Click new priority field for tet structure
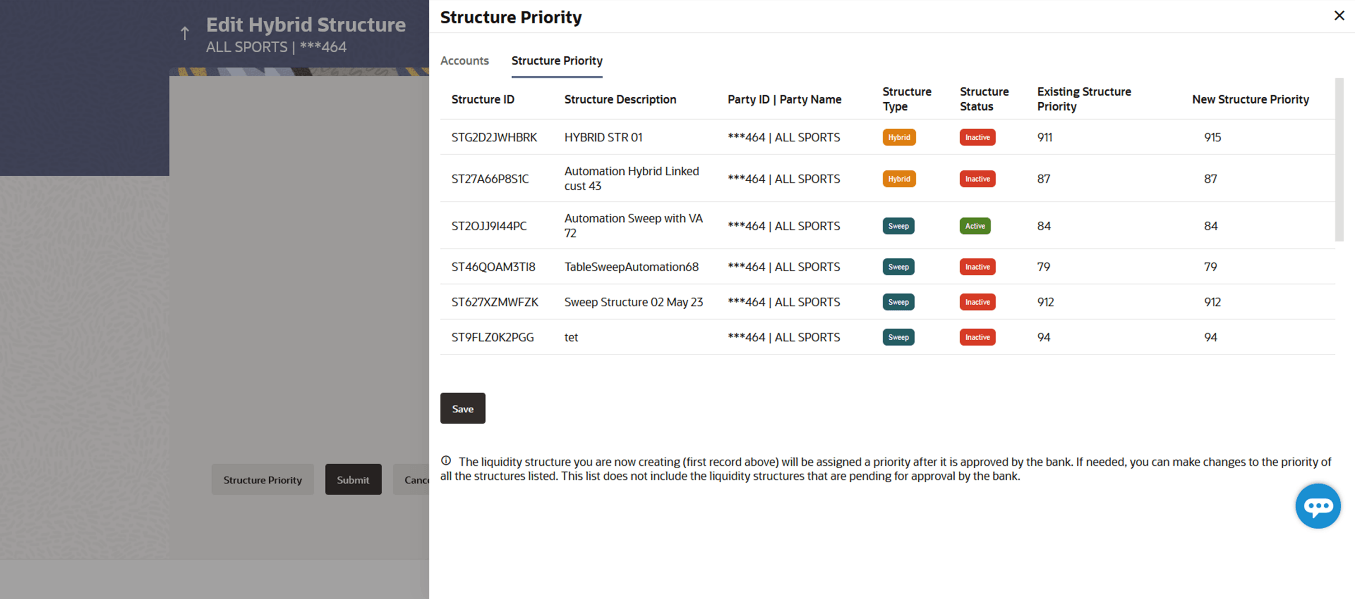Viewport: 1355px width, 599px height. coord(1211,338)
